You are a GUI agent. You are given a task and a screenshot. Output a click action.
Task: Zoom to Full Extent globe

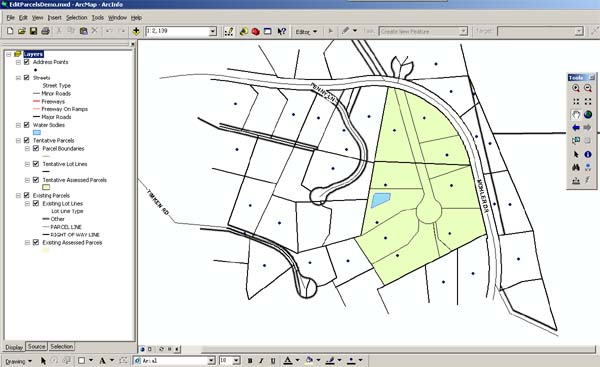588,114
